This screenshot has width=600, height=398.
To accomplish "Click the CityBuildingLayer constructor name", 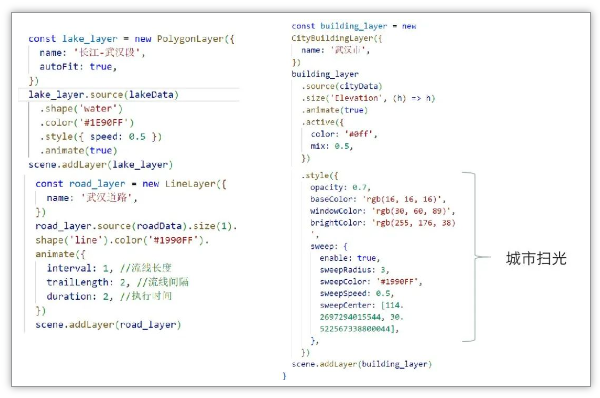I will [332, 38].
